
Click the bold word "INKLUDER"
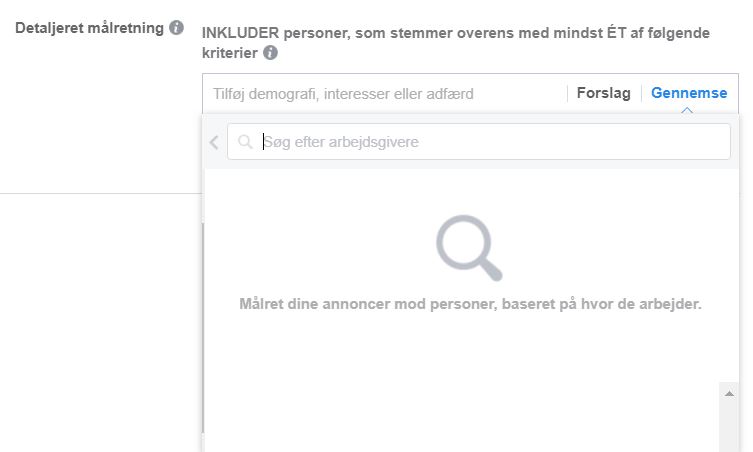tap(241, 33)
